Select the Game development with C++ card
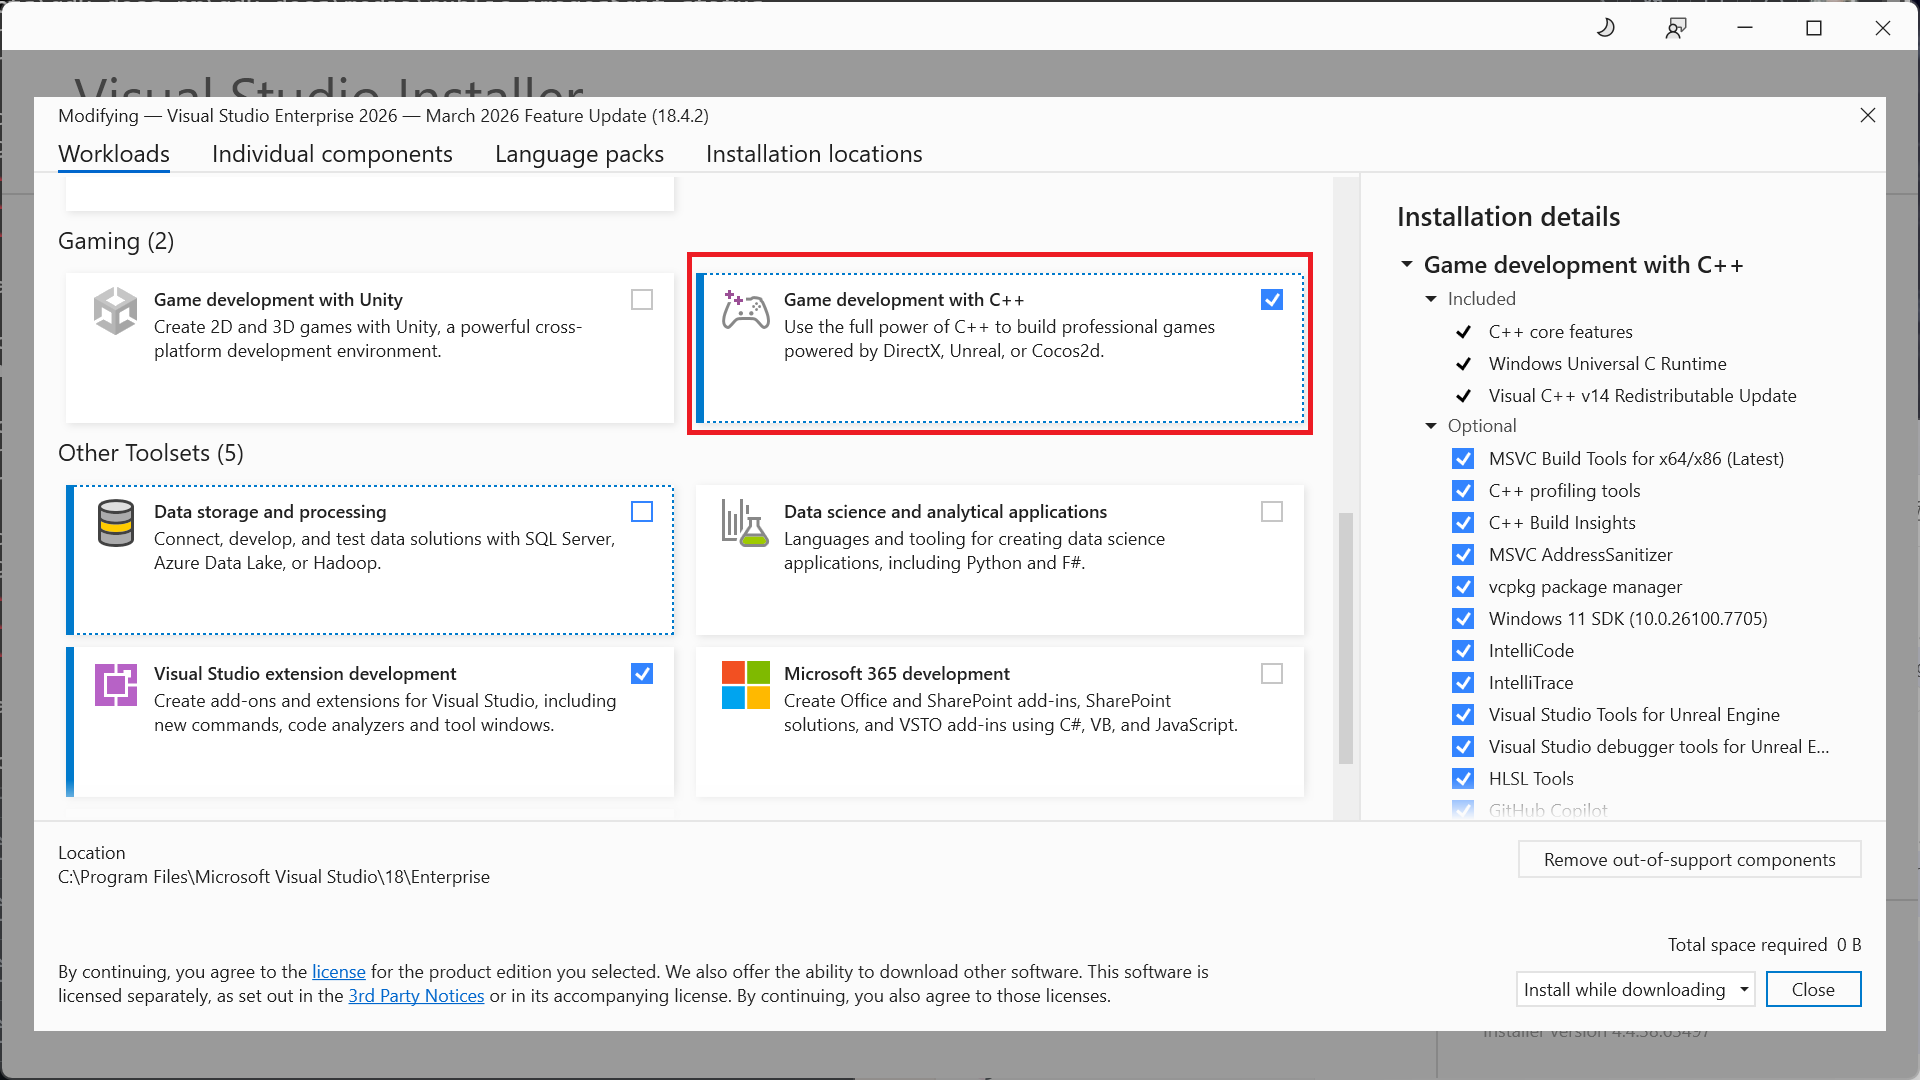 (x=1000, y=348)
